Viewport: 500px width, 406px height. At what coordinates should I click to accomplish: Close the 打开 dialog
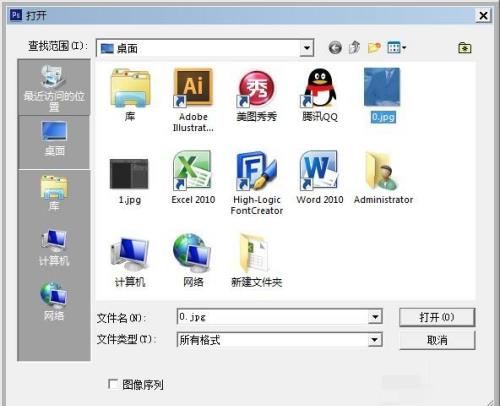tap(483, 15)
